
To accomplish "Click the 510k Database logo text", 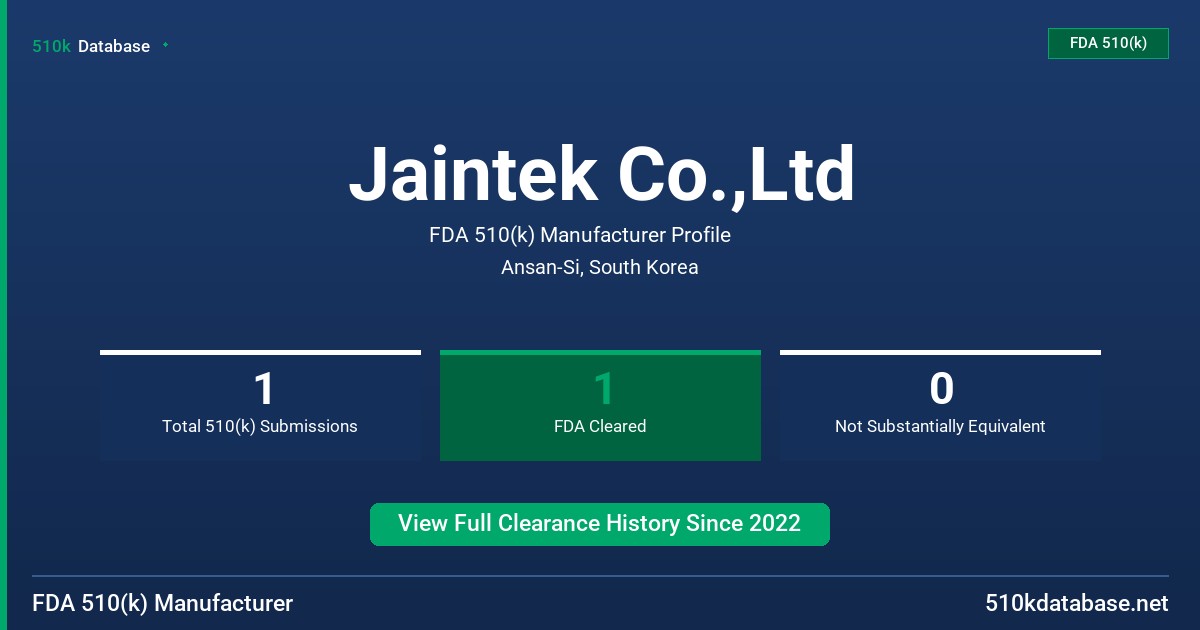I will (91, 46).
